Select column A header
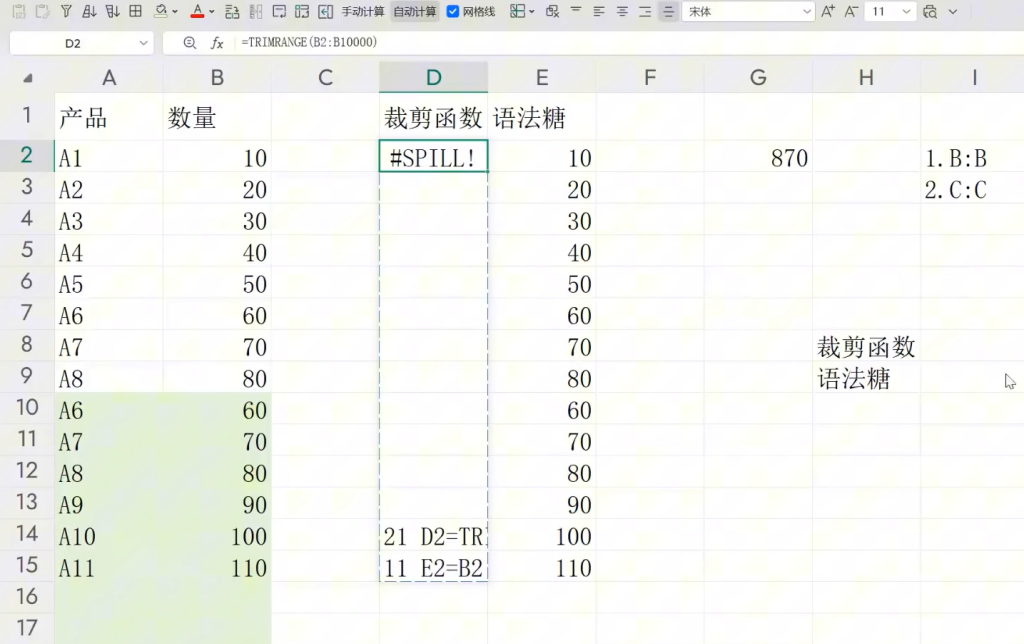 point(109,78)
